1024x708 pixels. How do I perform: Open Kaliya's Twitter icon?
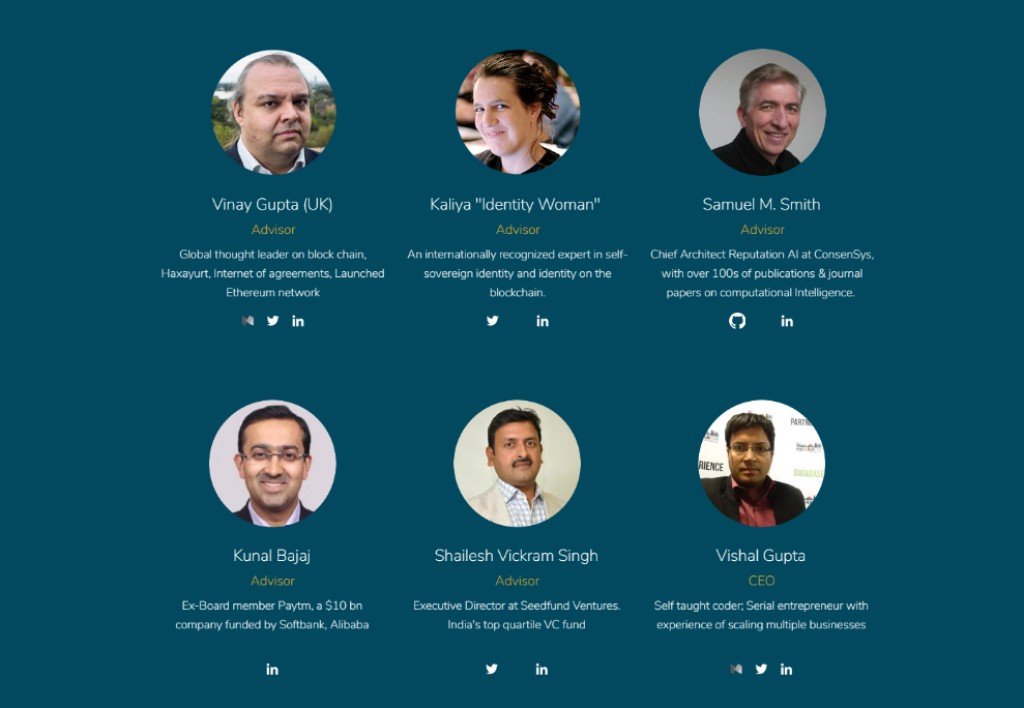[492, 321]
